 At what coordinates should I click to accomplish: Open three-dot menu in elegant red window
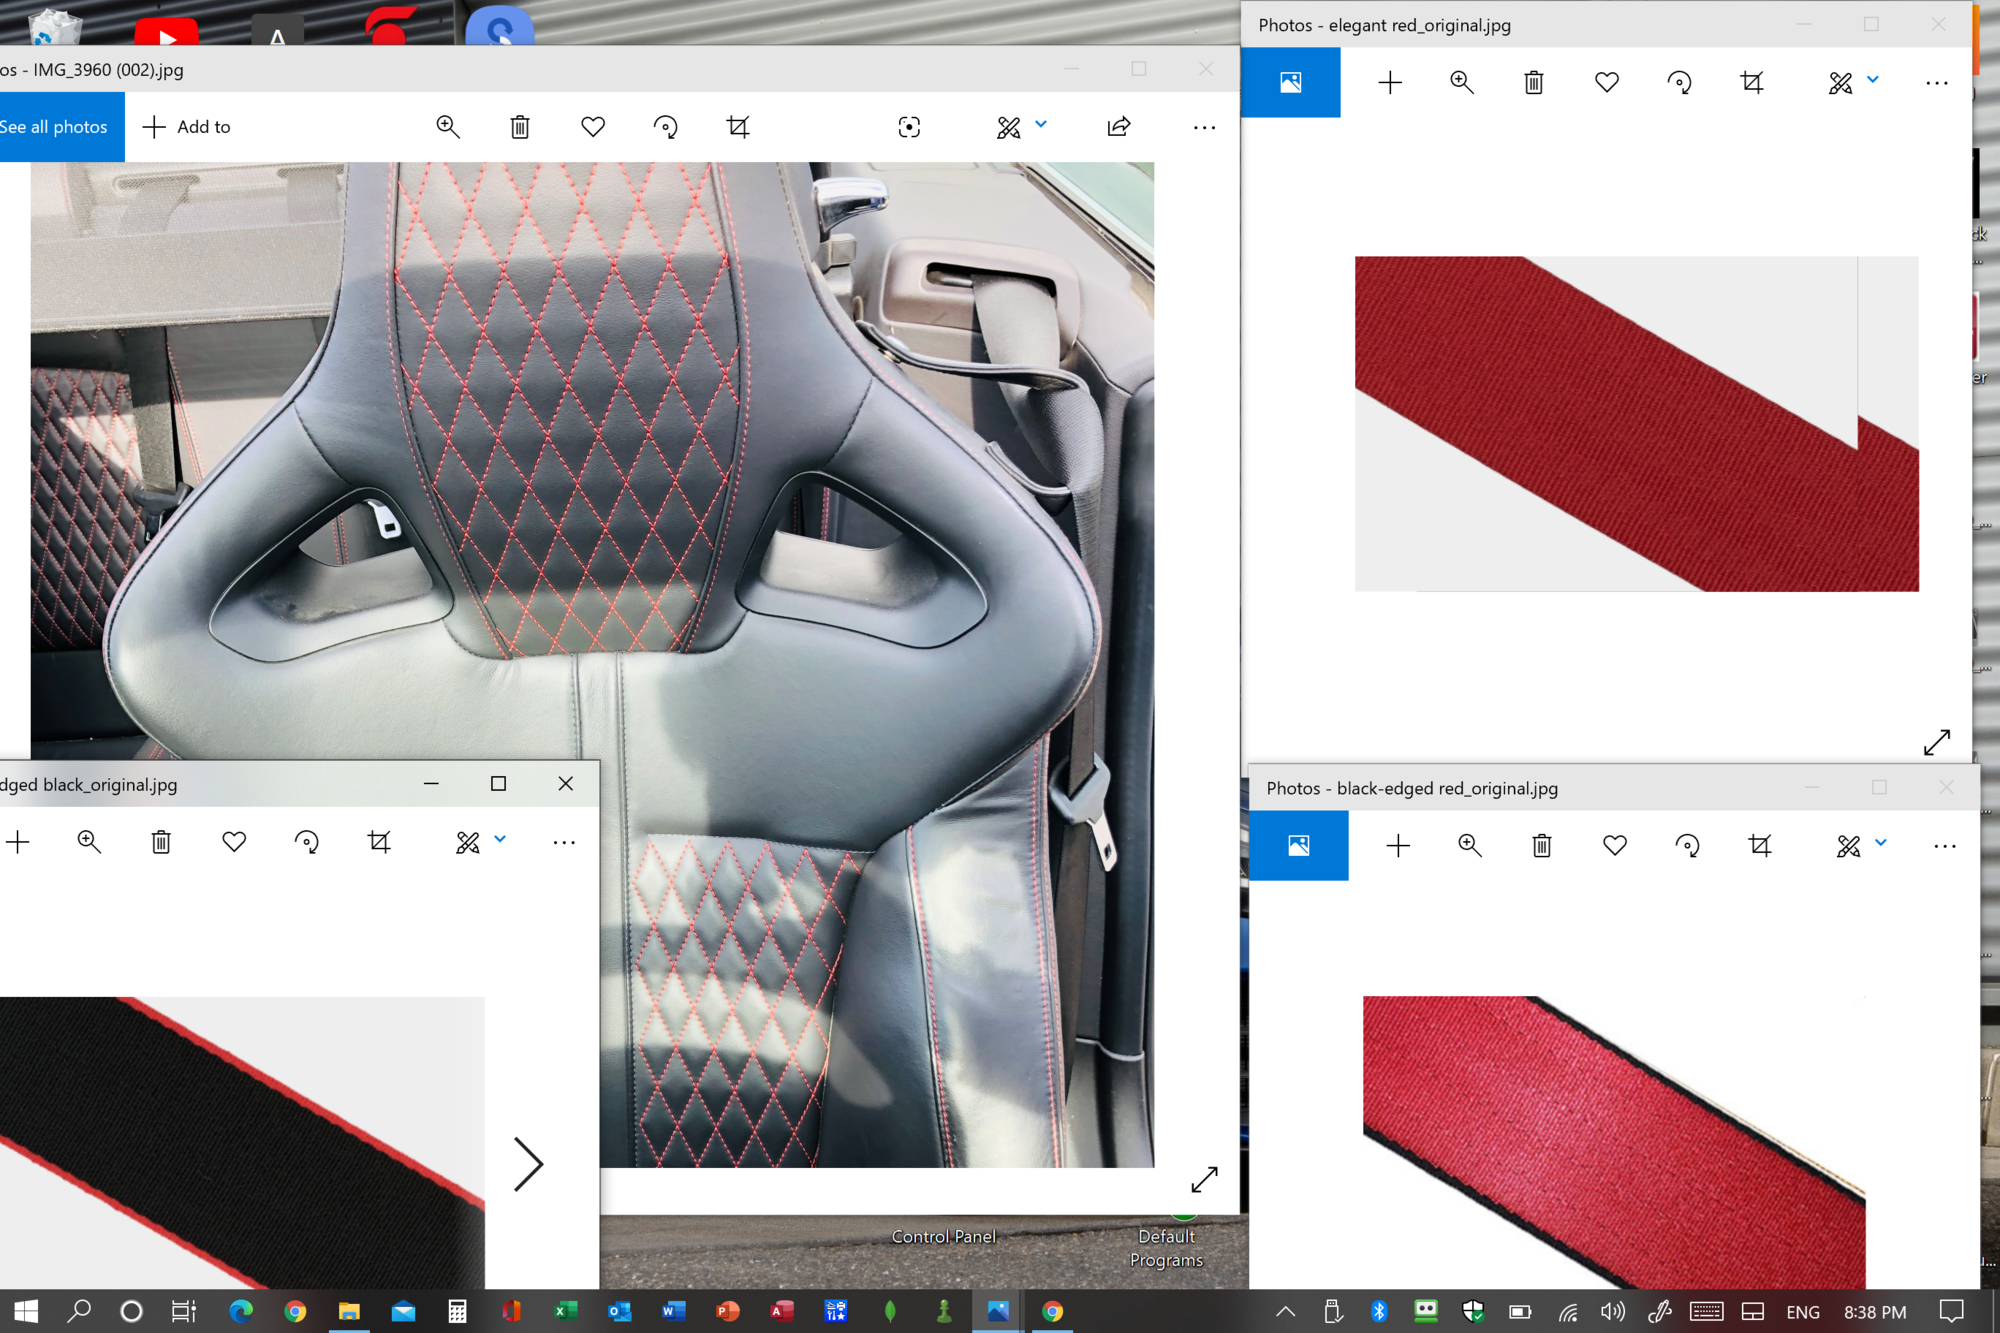[x=1937, y=83]
